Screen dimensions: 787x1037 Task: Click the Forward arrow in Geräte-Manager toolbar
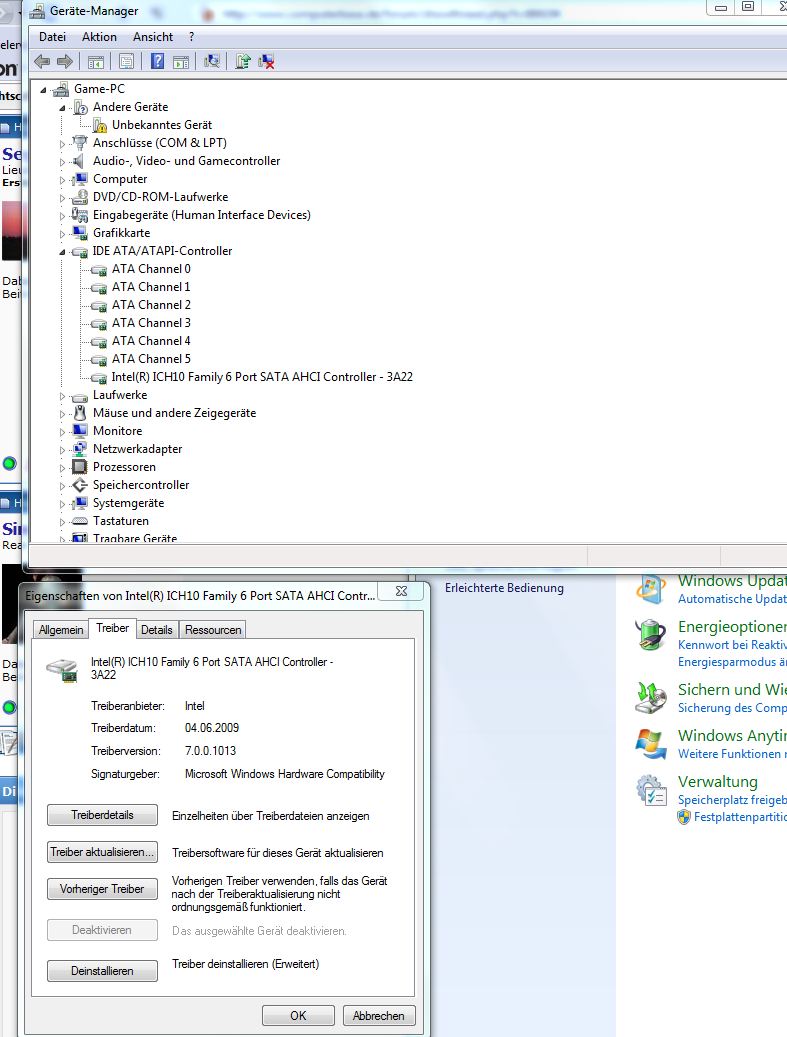click(x=64, y=62)
